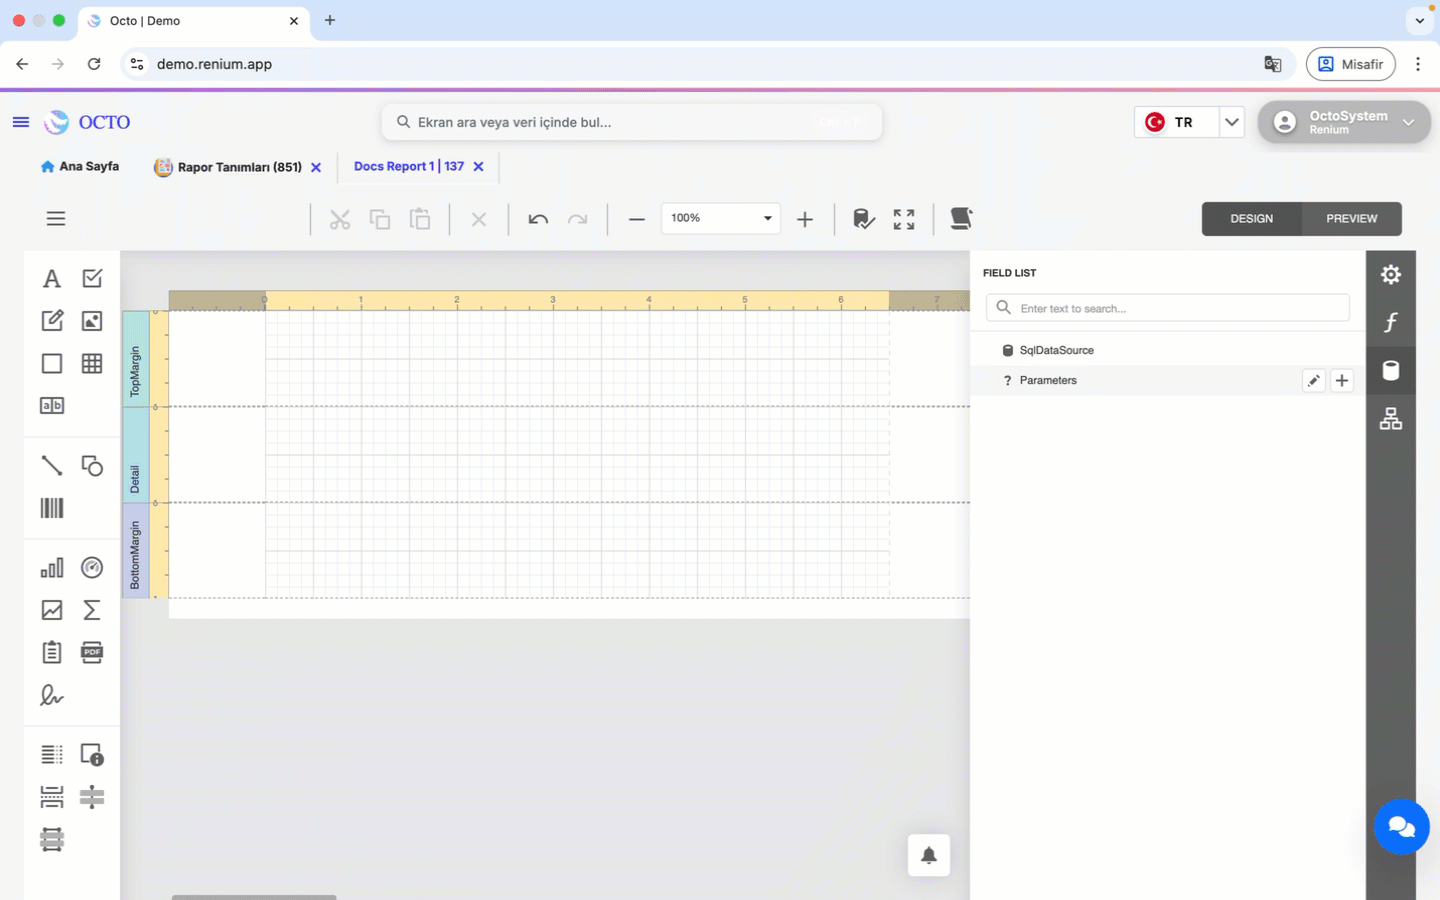This screenshot has width=1440, height=900.
Task: Click the search field in the Field List
Action: (1167, 308)
